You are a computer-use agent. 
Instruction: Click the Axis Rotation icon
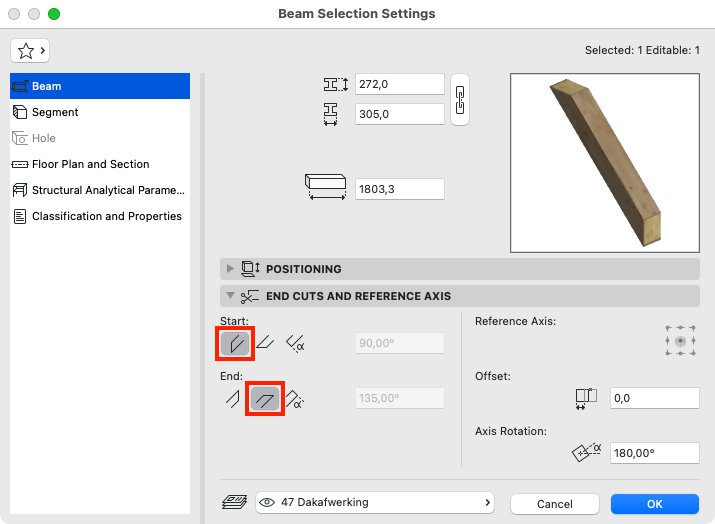pos(587,452)
